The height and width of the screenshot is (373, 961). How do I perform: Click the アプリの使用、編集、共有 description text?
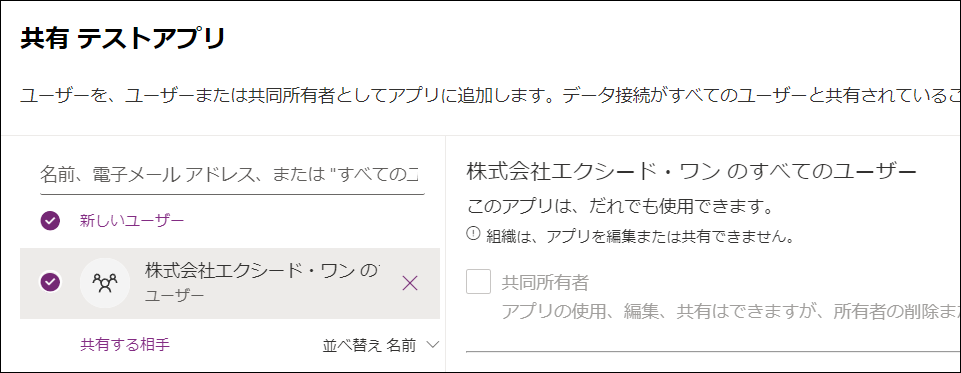click(x=731, y=312)
